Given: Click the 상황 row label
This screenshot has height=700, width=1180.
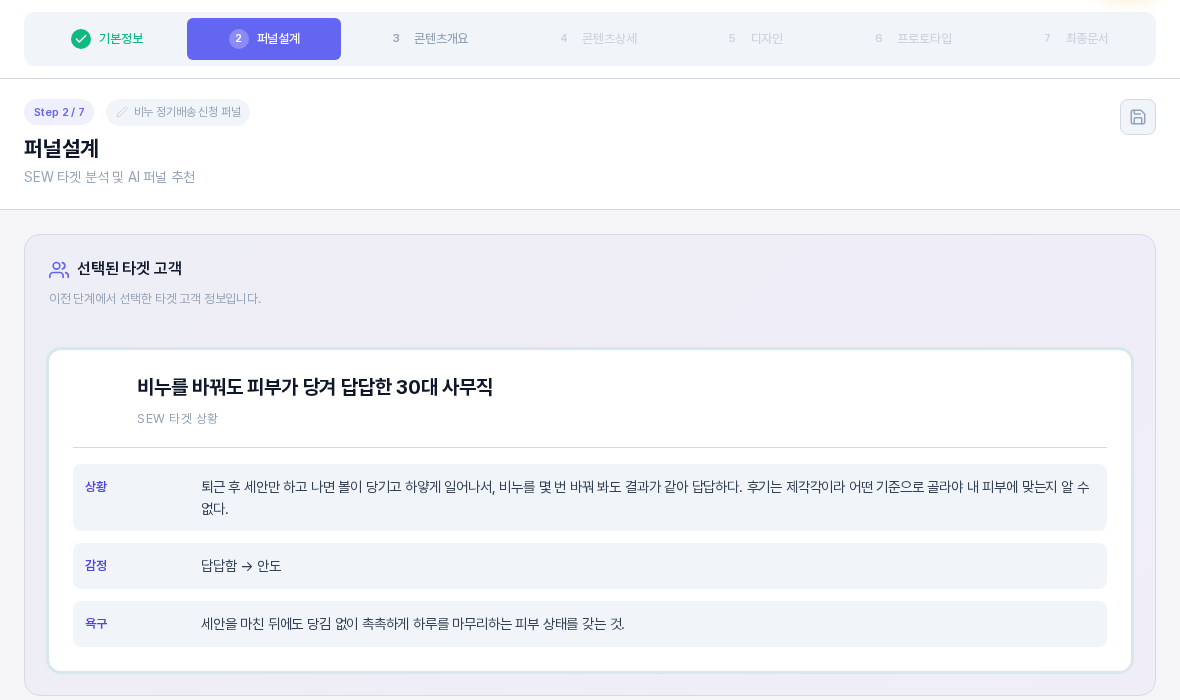Looking at the screenshot, I should click(x=96, y=487).
